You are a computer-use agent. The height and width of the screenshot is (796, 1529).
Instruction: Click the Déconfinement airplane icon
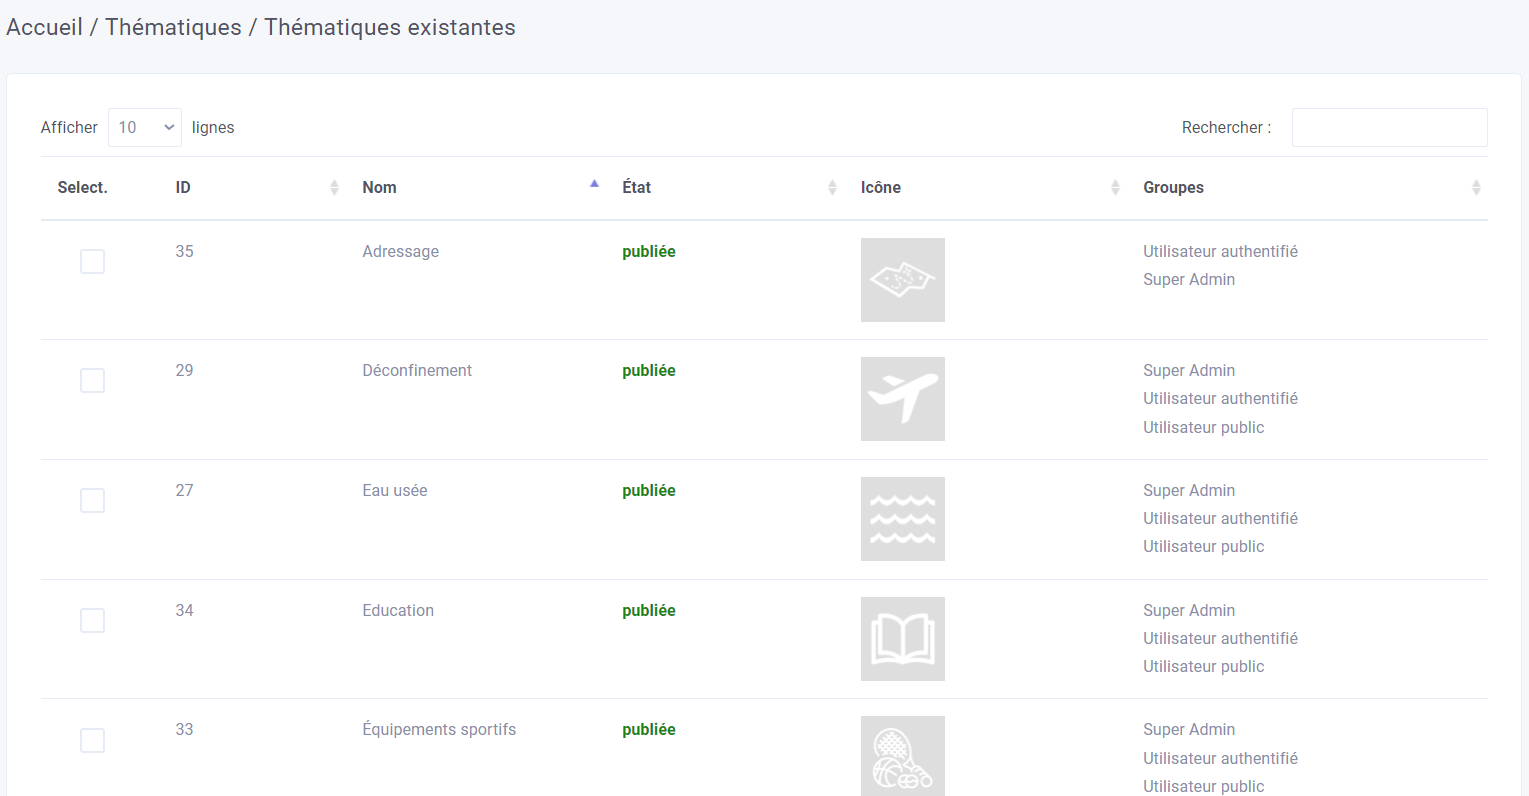click(902, 399)
